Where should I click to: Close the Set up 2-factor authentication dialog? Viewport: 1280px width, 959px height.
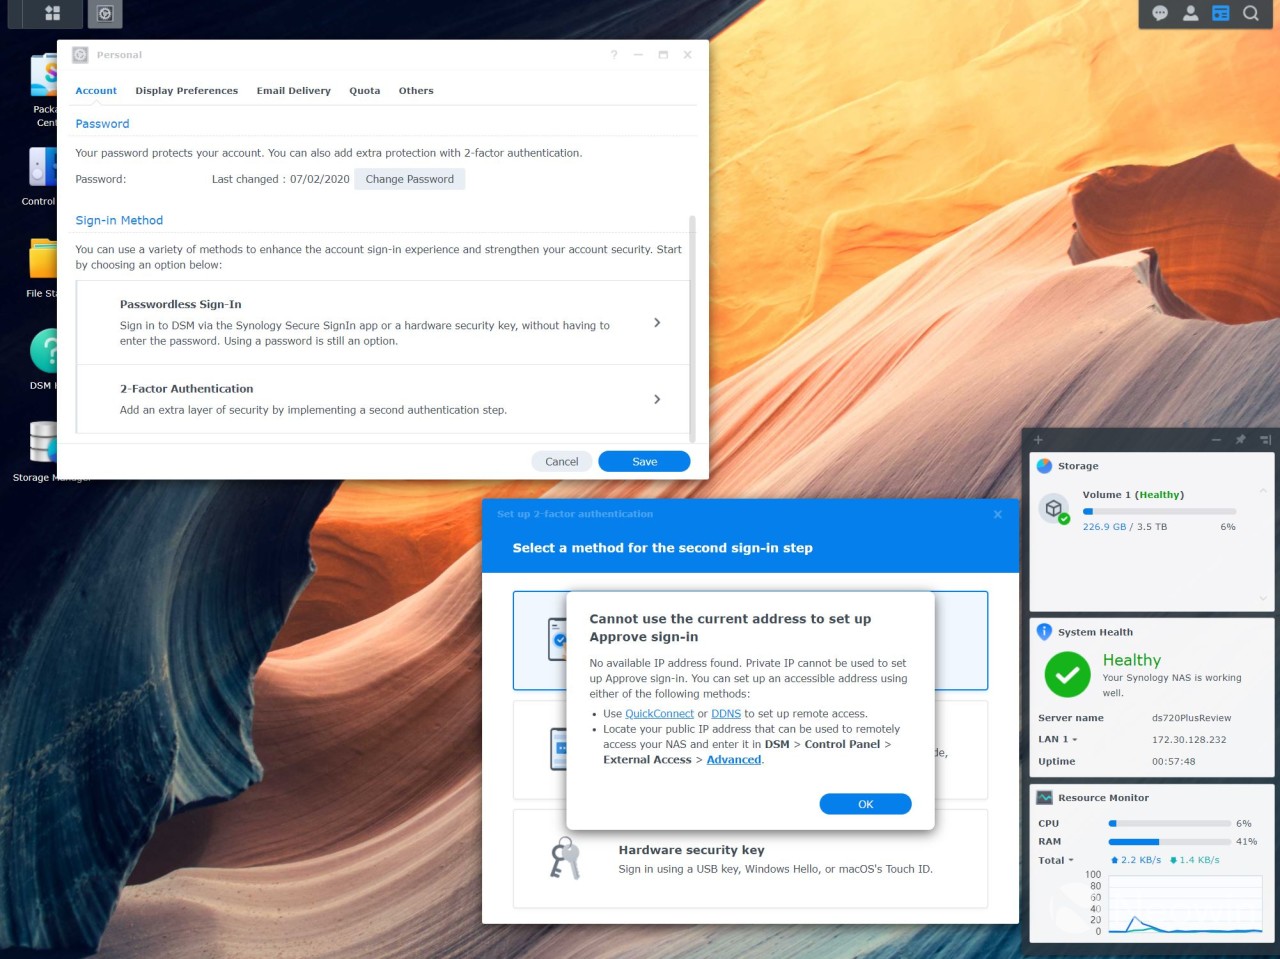(997, 514)
